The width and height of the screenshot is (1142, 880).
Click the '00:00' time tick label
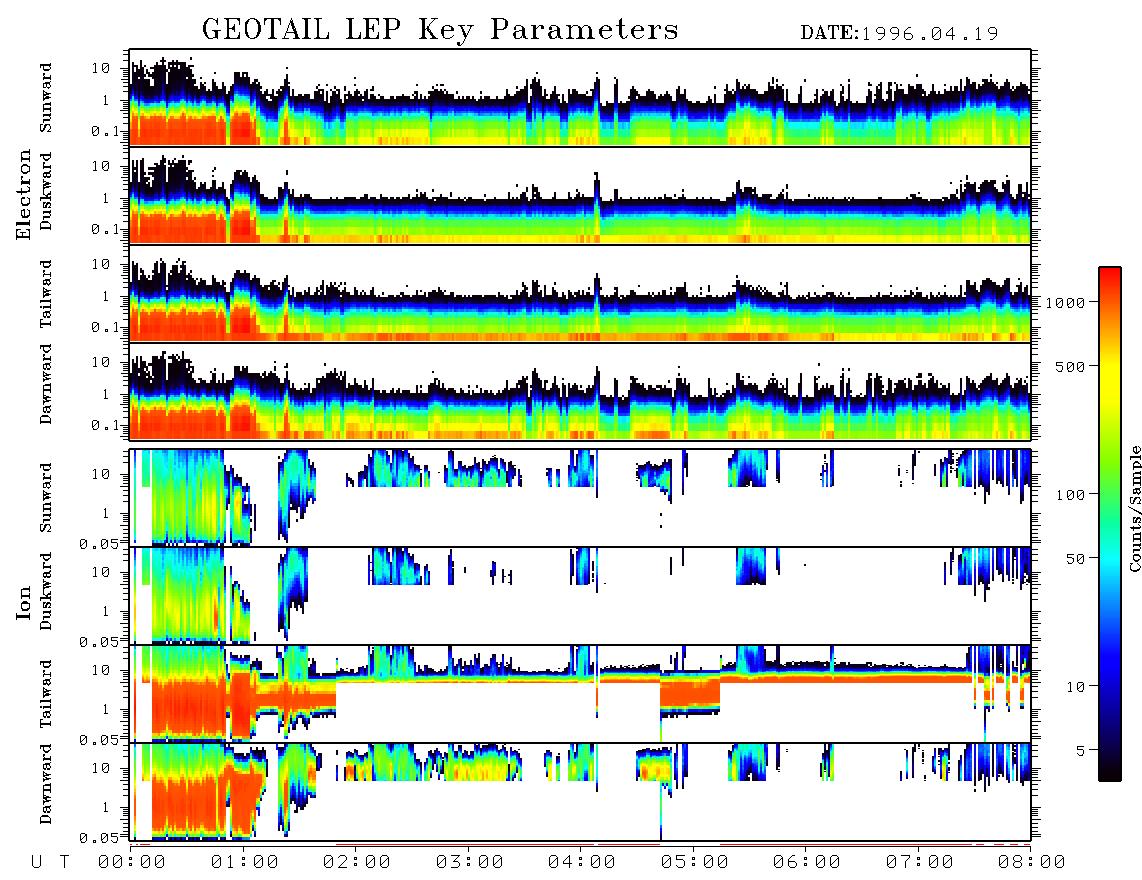[x=132, y=863]
